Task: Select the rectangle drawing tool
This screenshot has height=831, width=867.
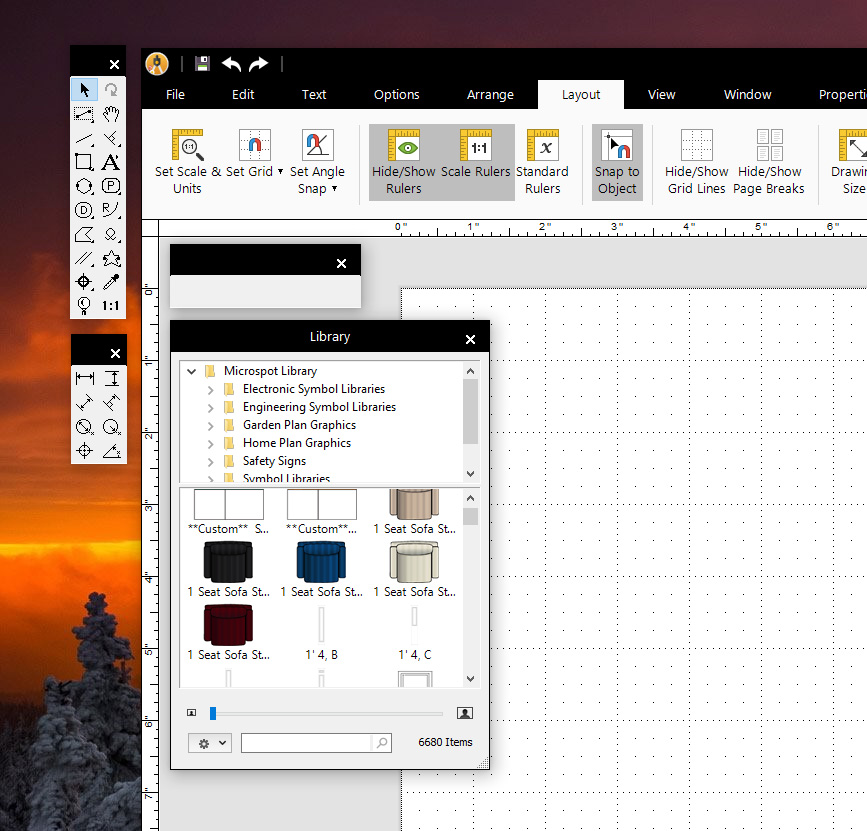Action: (x=85, y=162)
